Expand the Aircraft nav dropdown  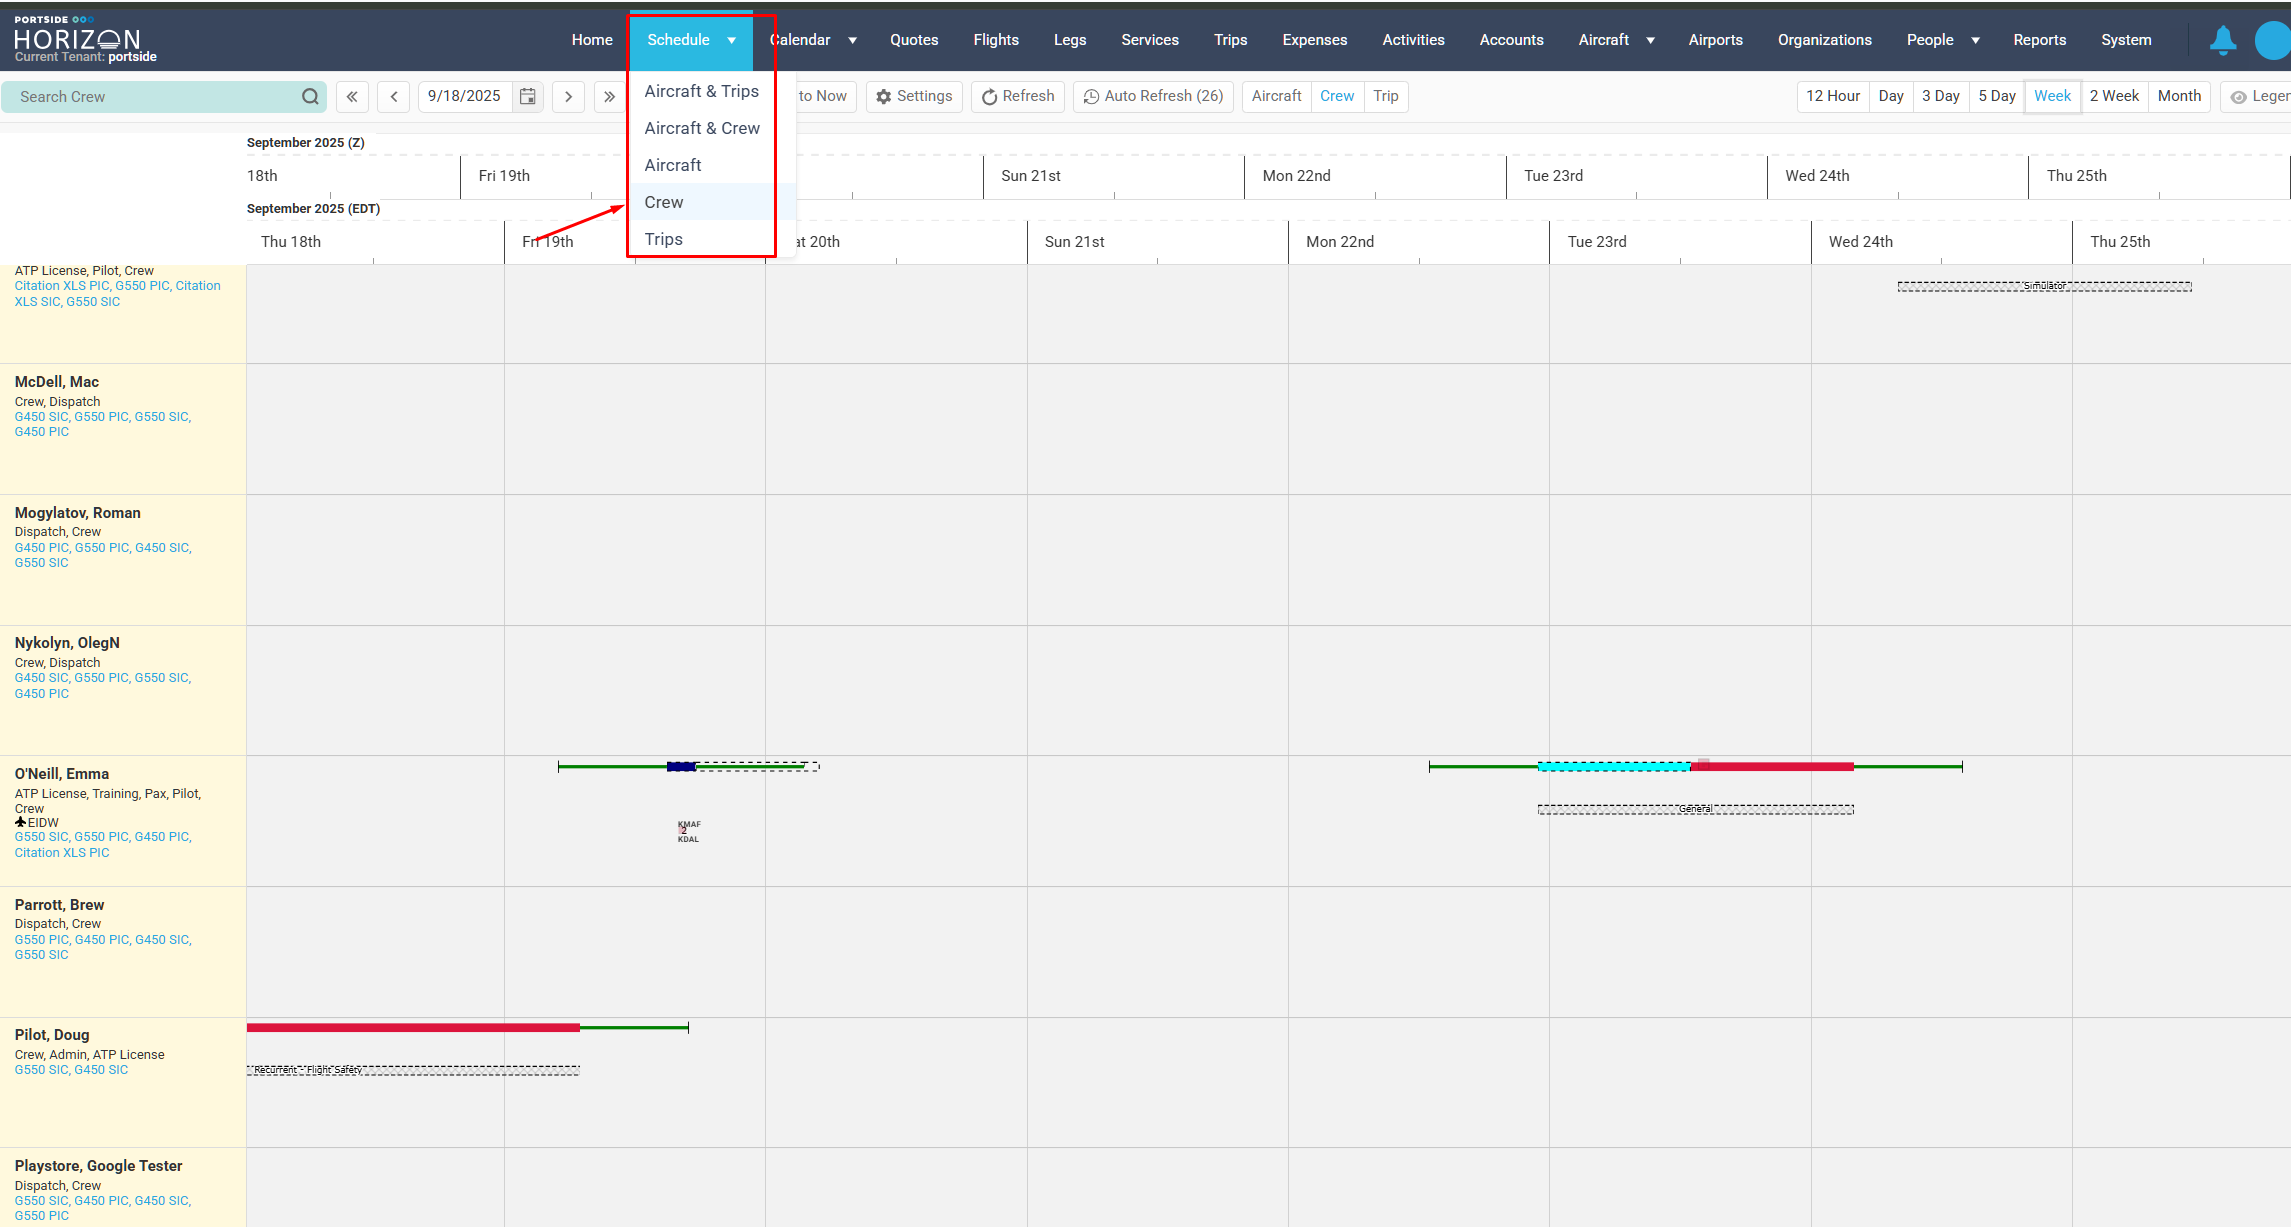(x=1650, y=41)
